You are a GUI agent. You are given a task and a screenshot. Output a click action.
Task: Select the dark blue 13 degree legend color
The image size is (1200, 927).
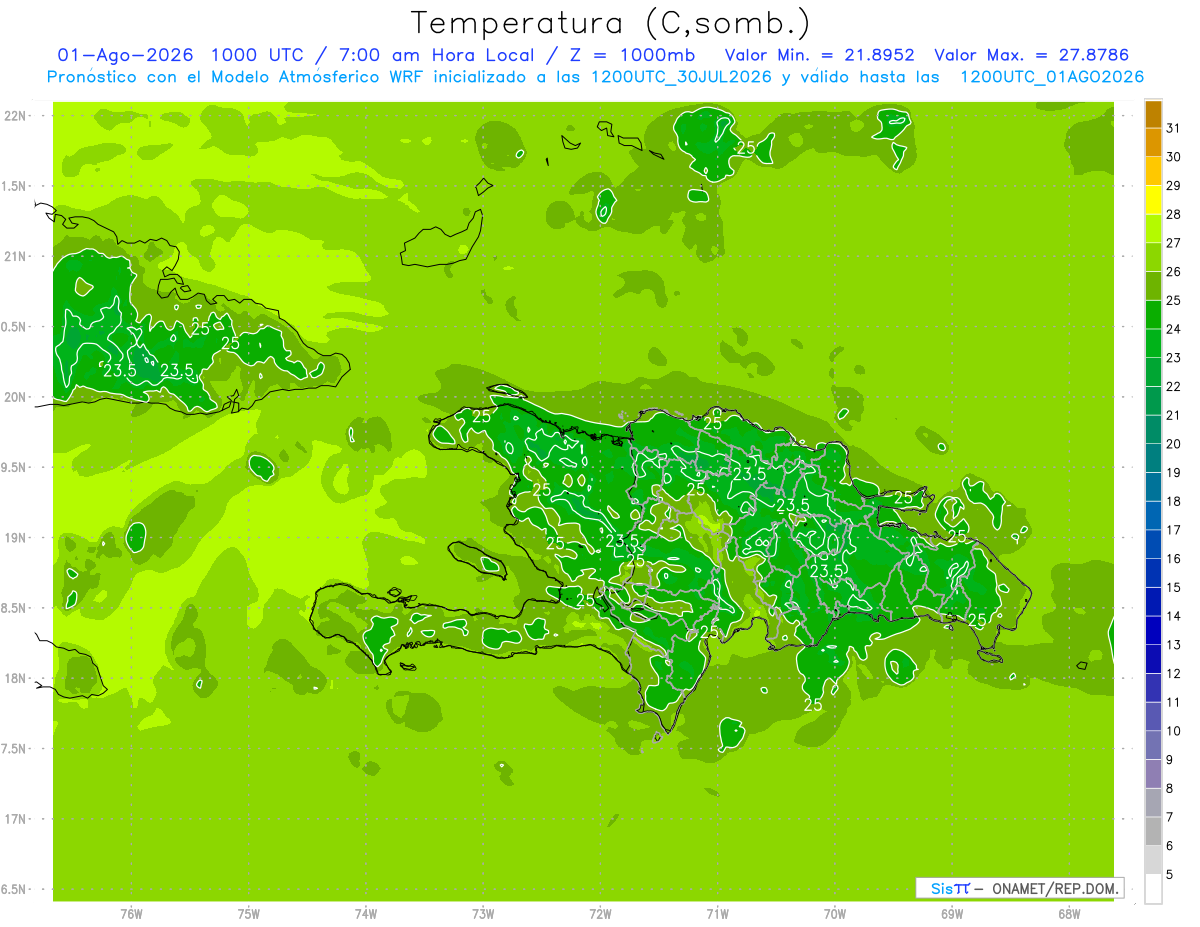(1153, 631)
